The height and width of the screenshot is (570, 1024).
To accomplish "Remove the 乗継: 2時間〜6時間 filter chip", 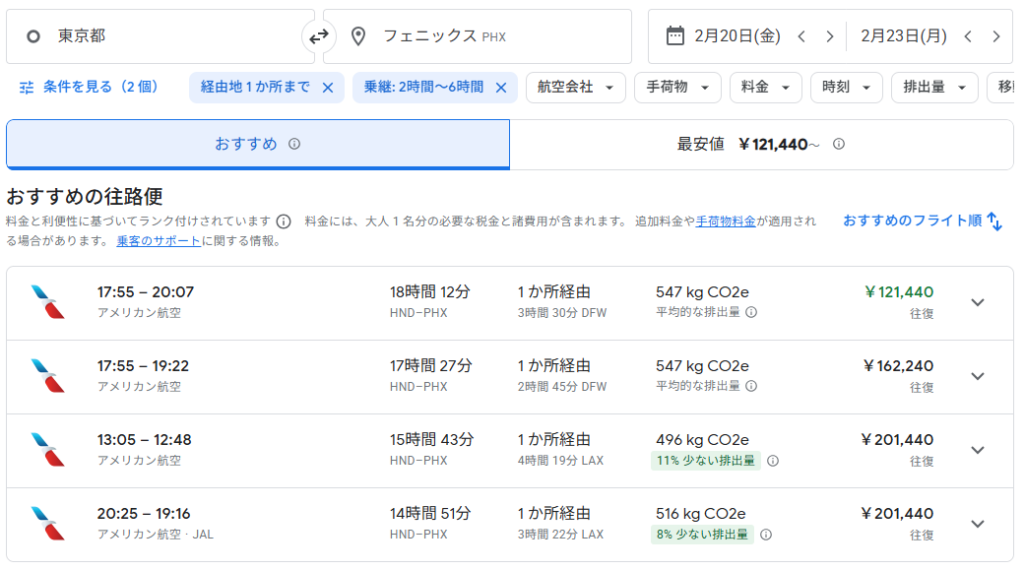I will 501,88.
